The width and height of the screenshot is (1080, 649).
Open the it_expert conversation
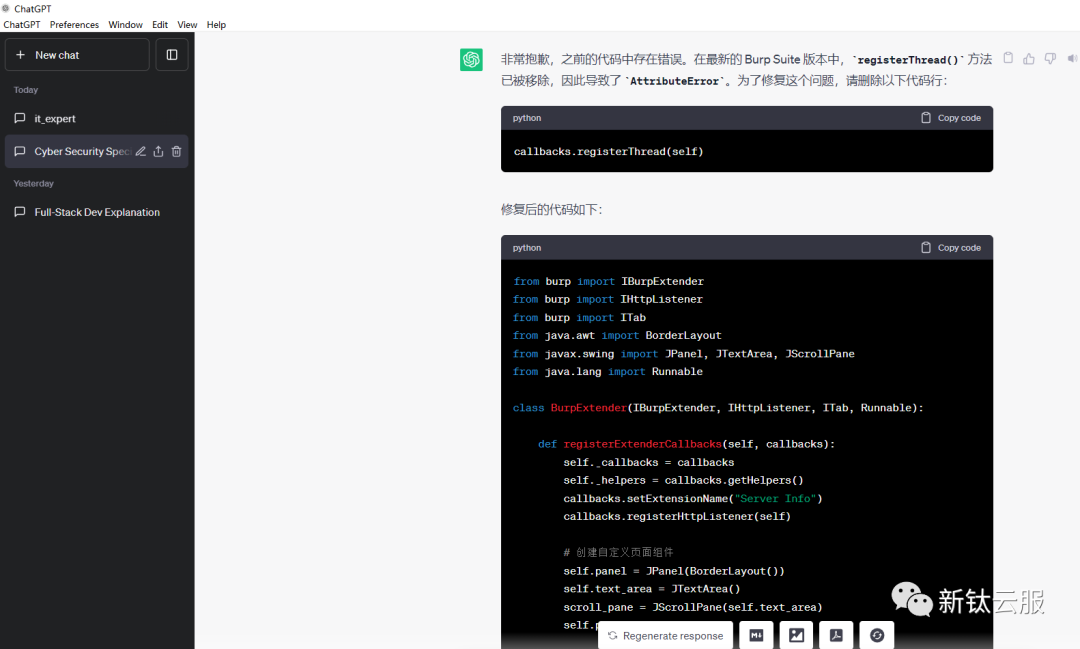tap(55, 119)
